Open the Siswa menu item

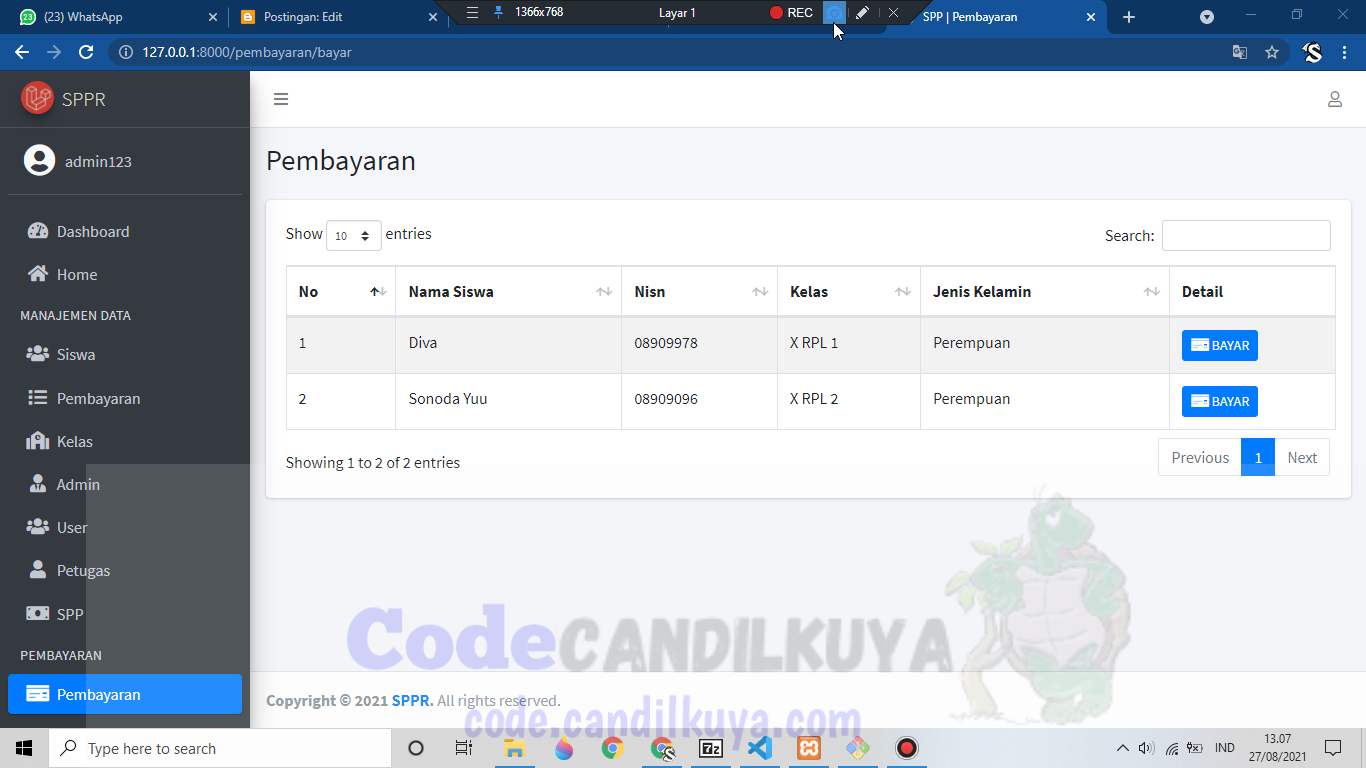(x=125, y=354)
